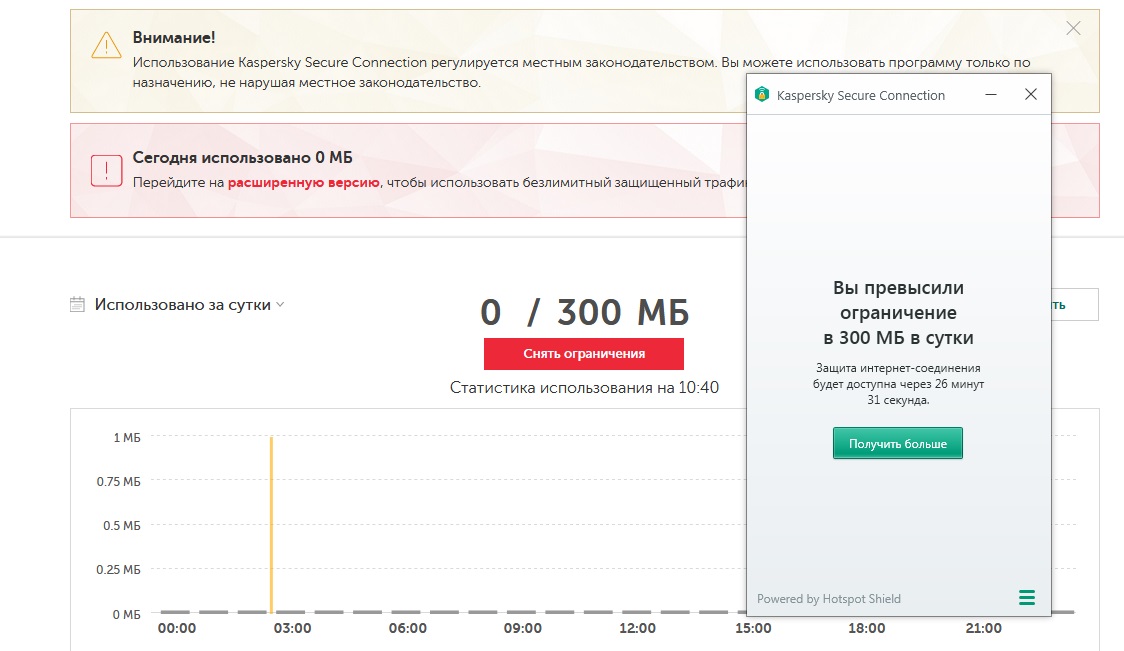Click the Статистика использования на 10:40 caption
The image size is (1124, 651).
coord(584,388)
